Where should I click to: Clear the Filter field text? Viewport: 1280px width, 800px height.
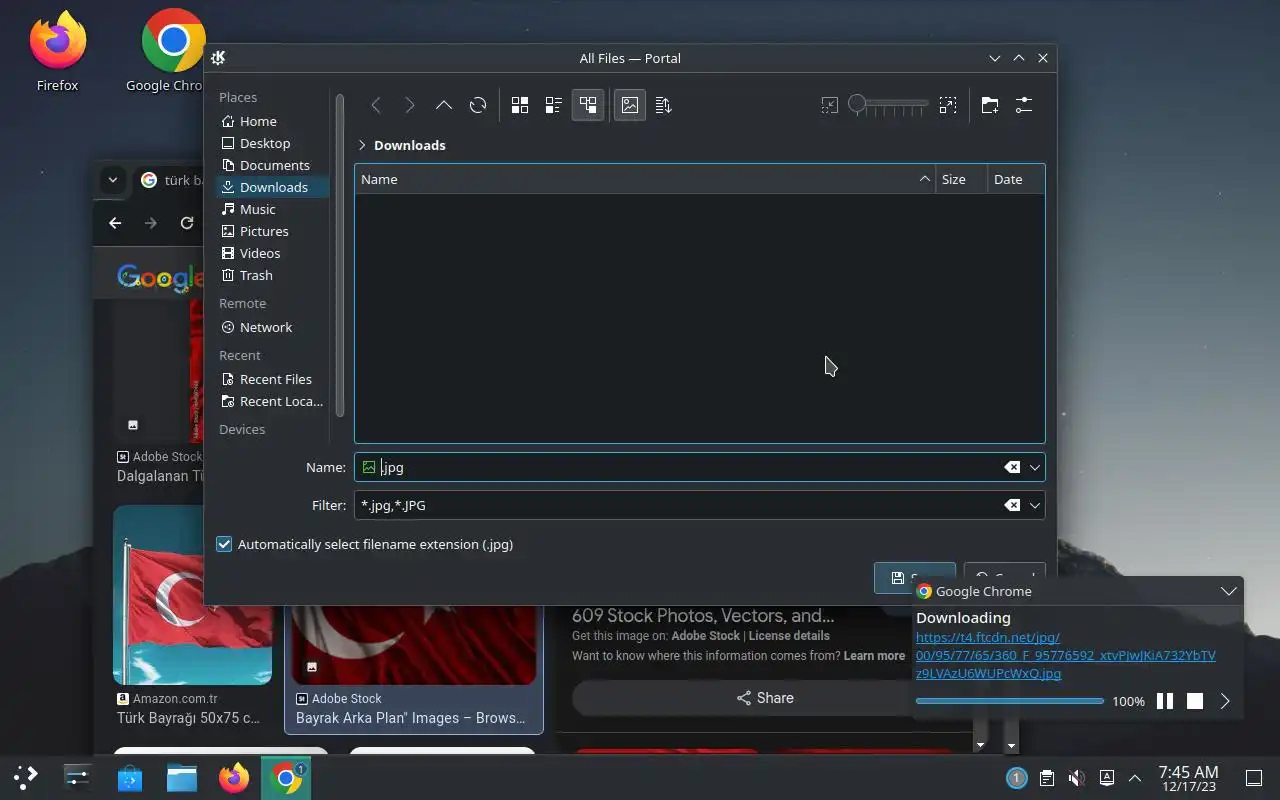[1012, 505]
